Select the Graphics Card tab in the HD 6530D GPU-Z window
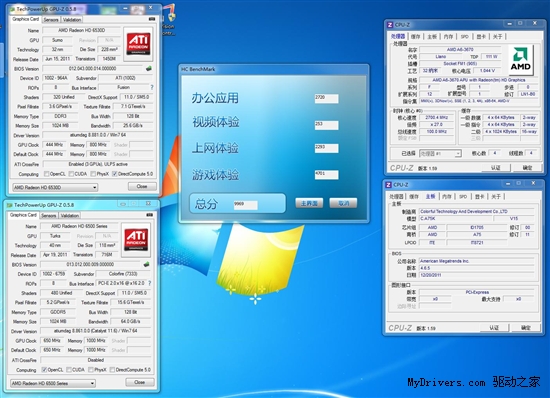Viewport: 550px width, 398px height. coord(26,19)
